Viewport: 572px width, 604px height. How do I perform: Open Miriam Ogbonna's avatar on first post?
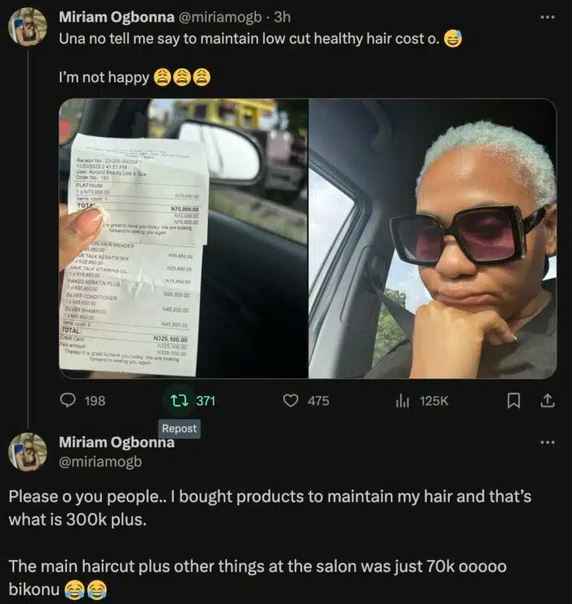tap(28, 27)
